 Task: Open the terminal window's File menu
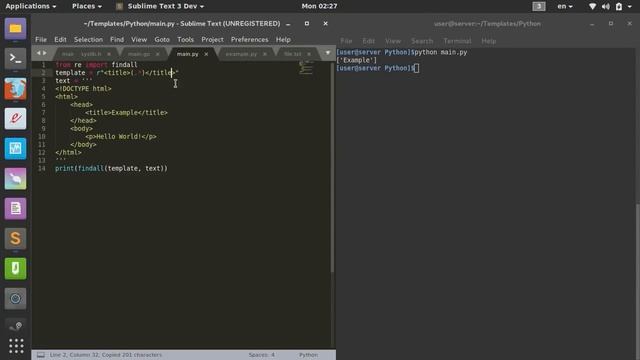tap(346, 41)
